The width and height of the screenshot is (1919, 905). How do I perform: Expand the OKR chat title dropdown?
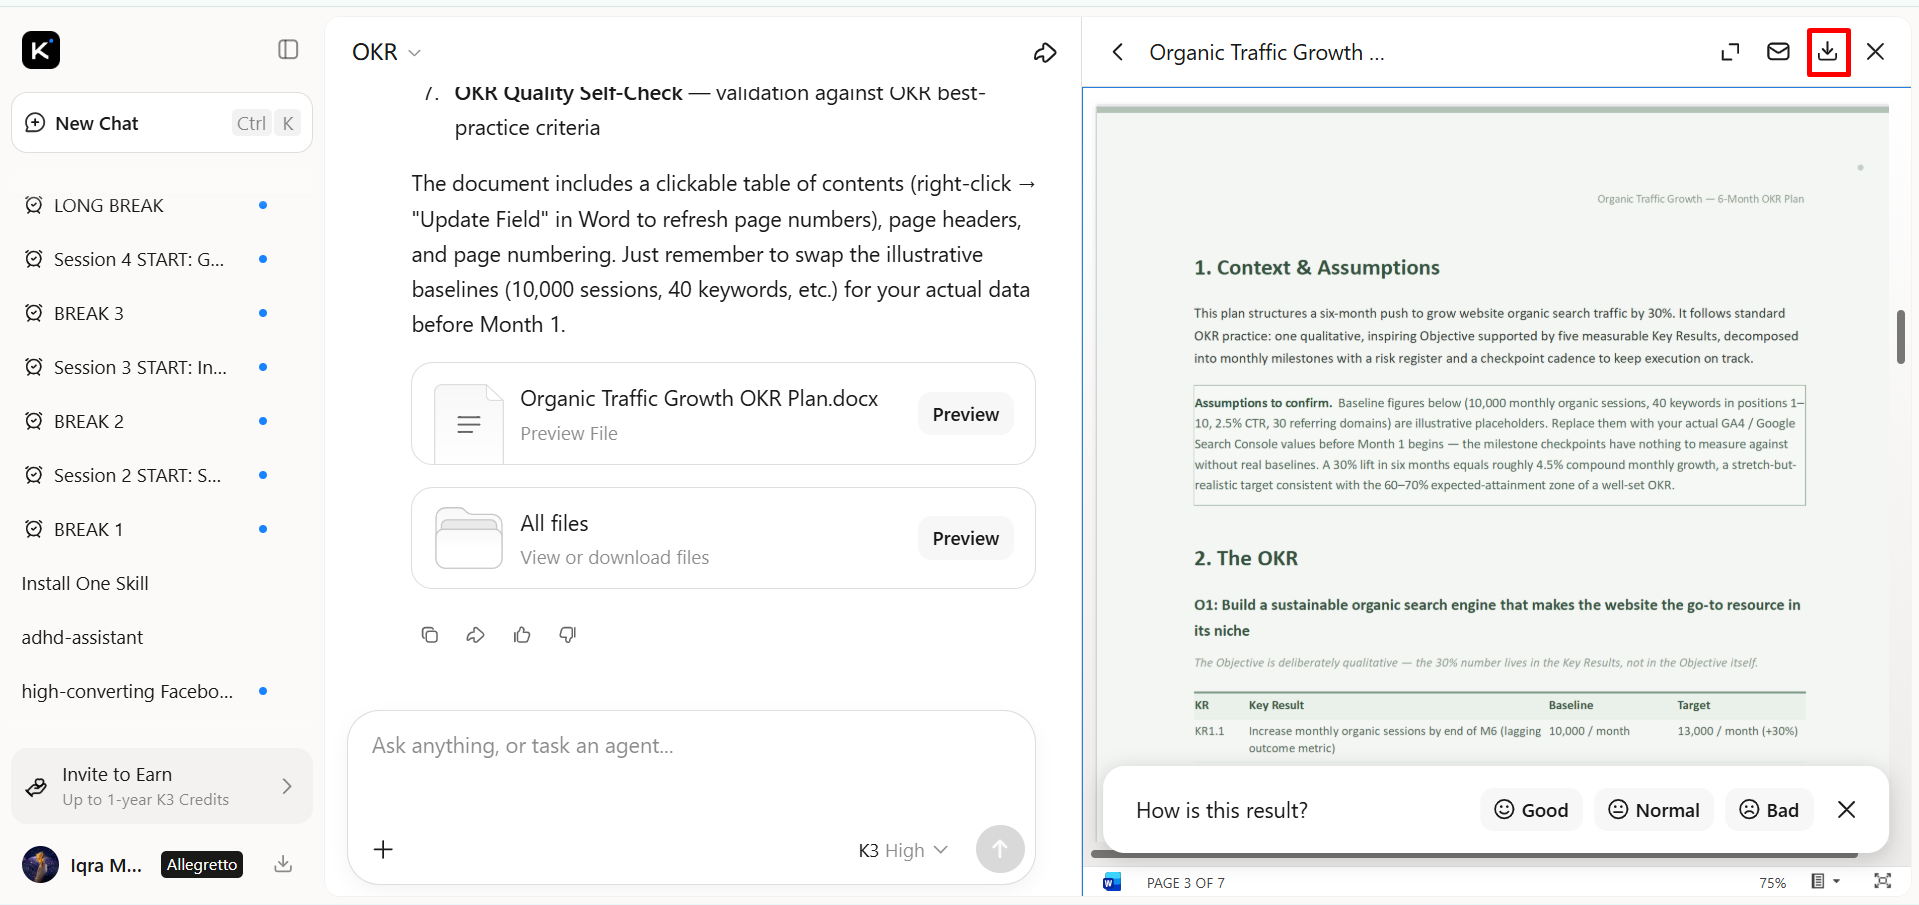[386, 52]
